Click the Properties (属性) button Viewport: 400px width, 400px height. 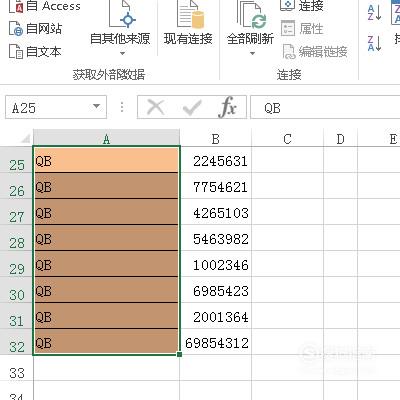click(302, 29)
